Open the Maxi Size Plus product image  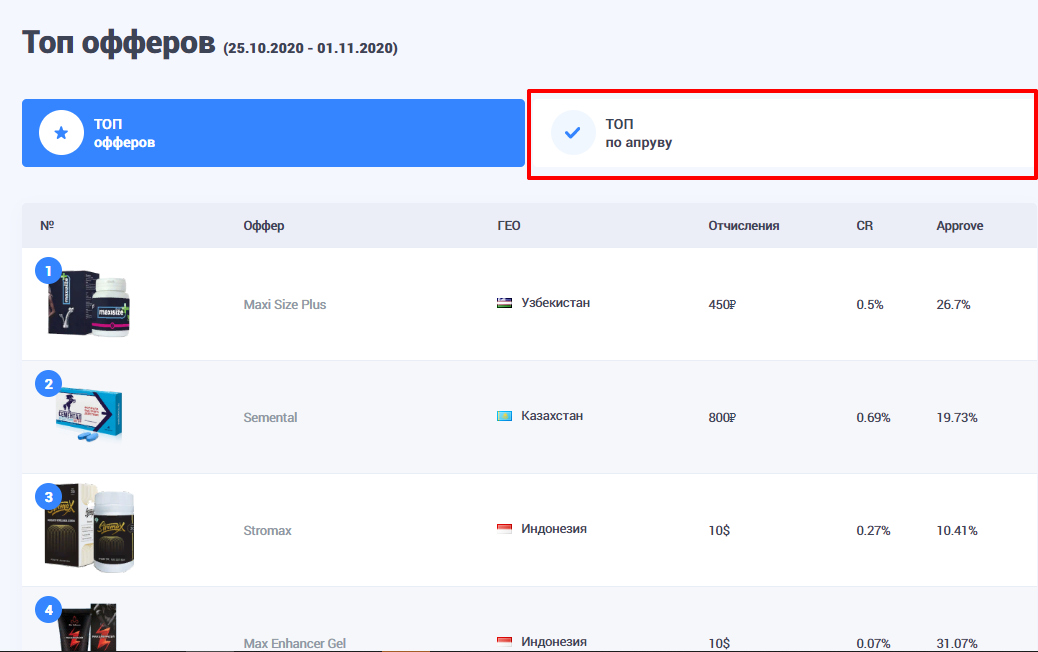click(x=89, y=304)
